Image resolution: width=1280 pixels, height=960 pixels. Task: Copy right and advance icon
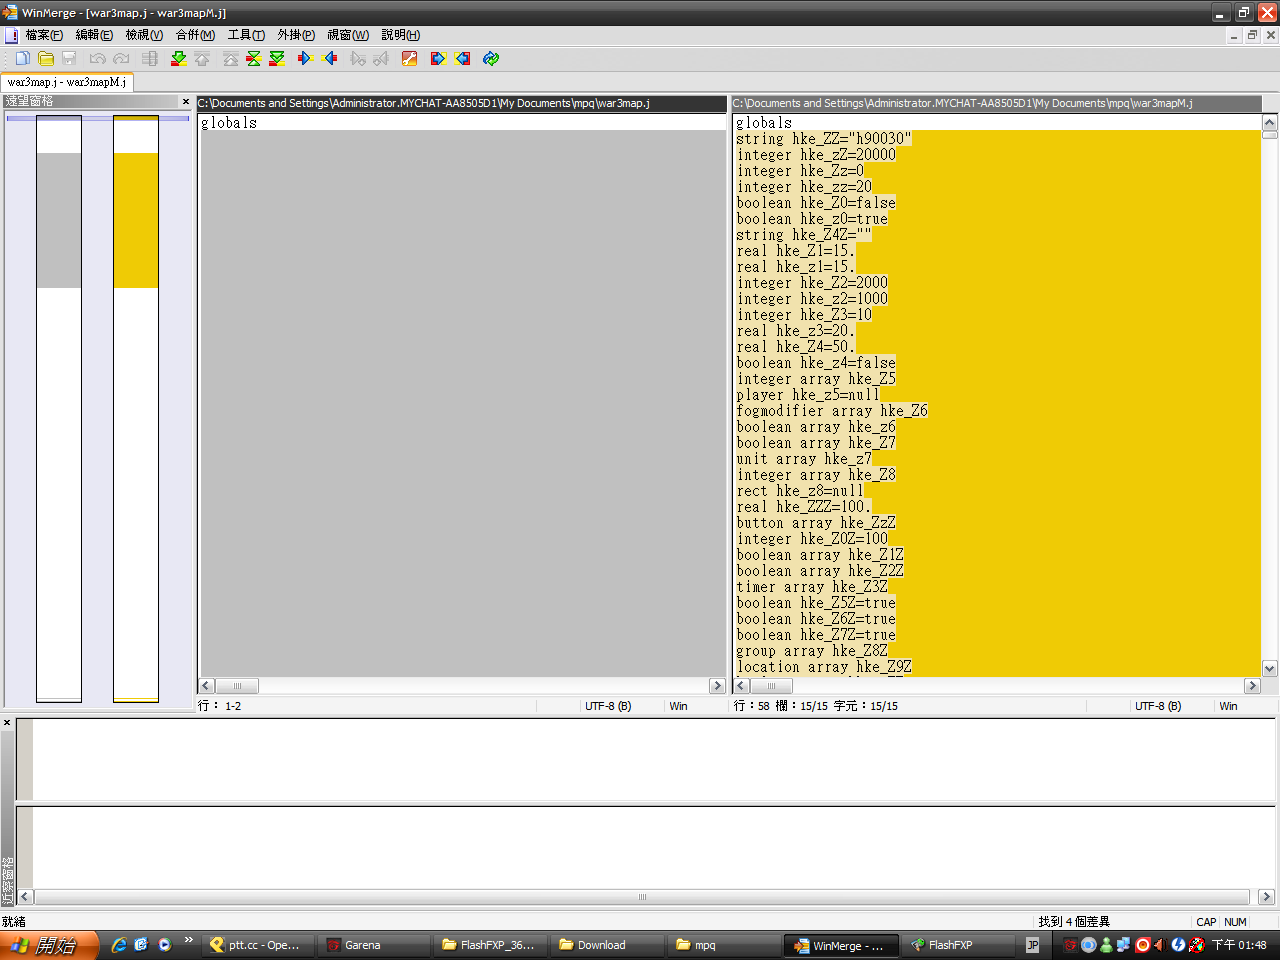click(x=358, y=59)
